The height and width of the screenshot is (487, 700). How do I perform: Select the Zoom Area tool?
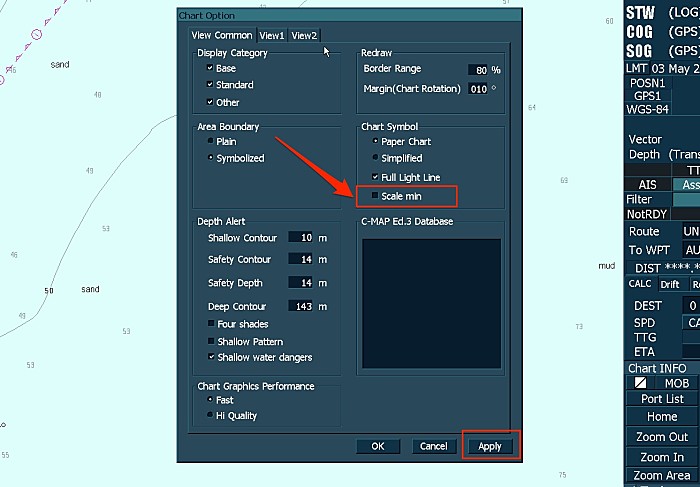(x=662, y=476)
